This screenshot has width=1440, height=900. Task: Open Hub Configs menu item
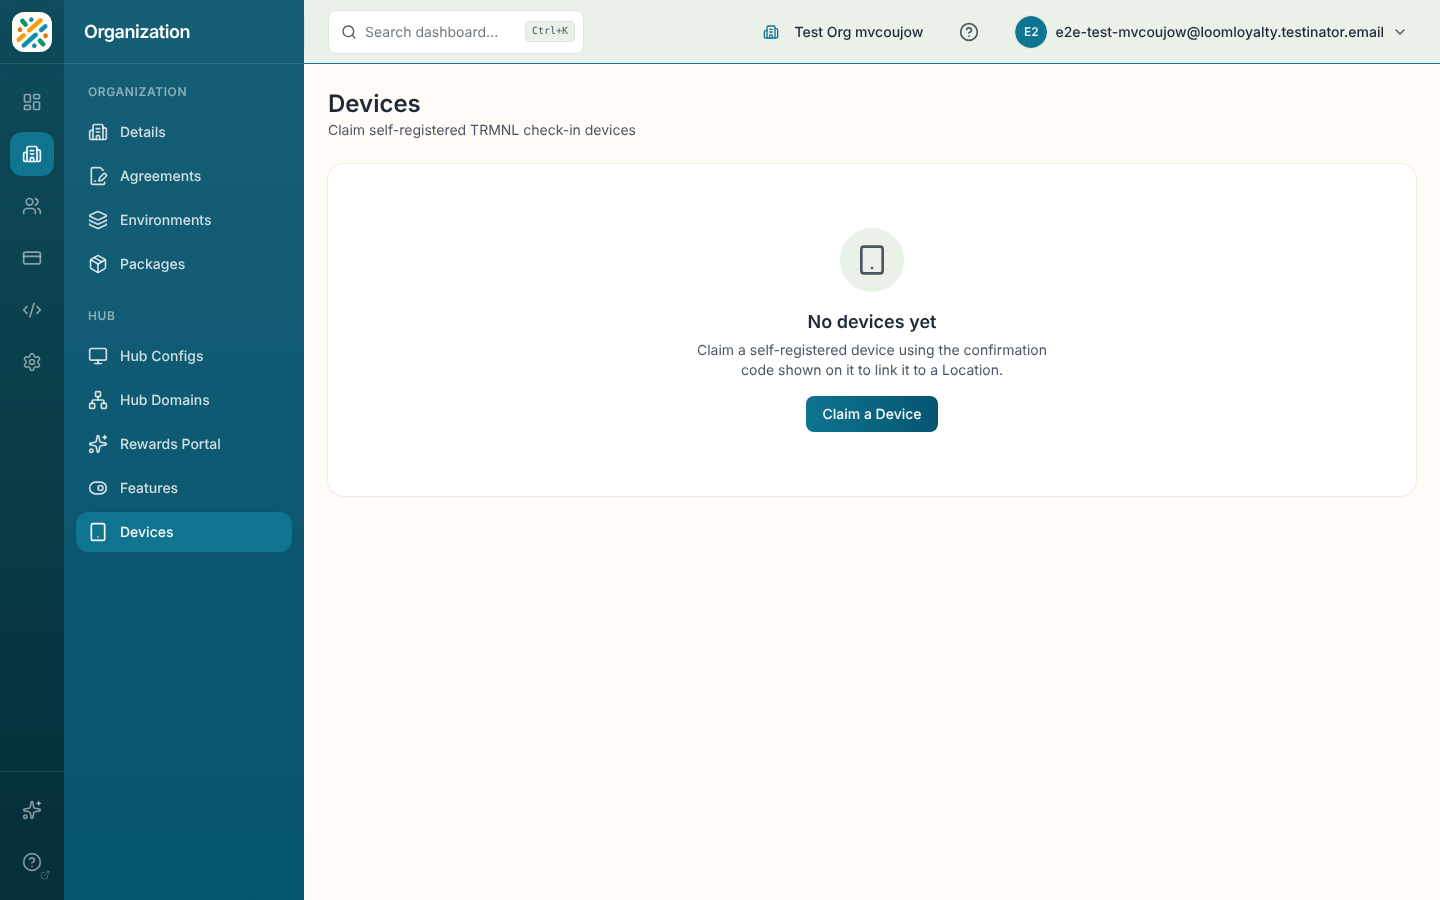coord(184,356)
